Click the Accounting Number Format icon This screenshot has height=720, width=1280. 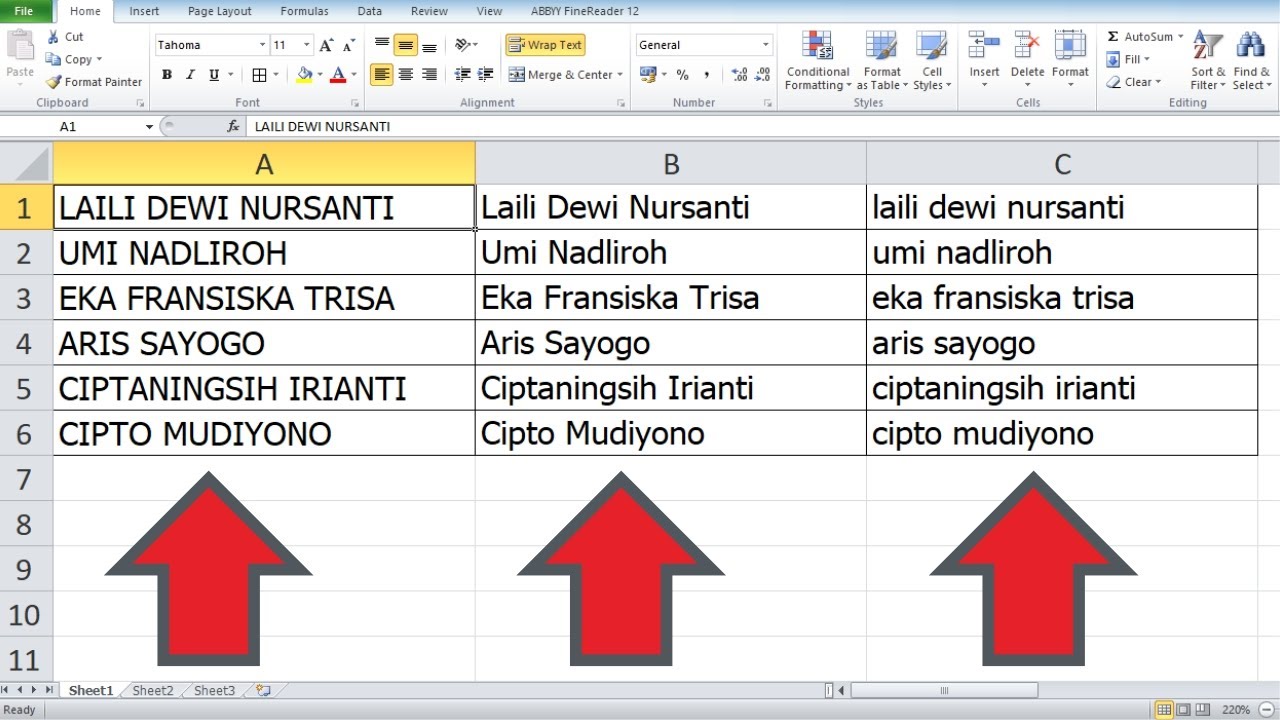tap(647, 75)
